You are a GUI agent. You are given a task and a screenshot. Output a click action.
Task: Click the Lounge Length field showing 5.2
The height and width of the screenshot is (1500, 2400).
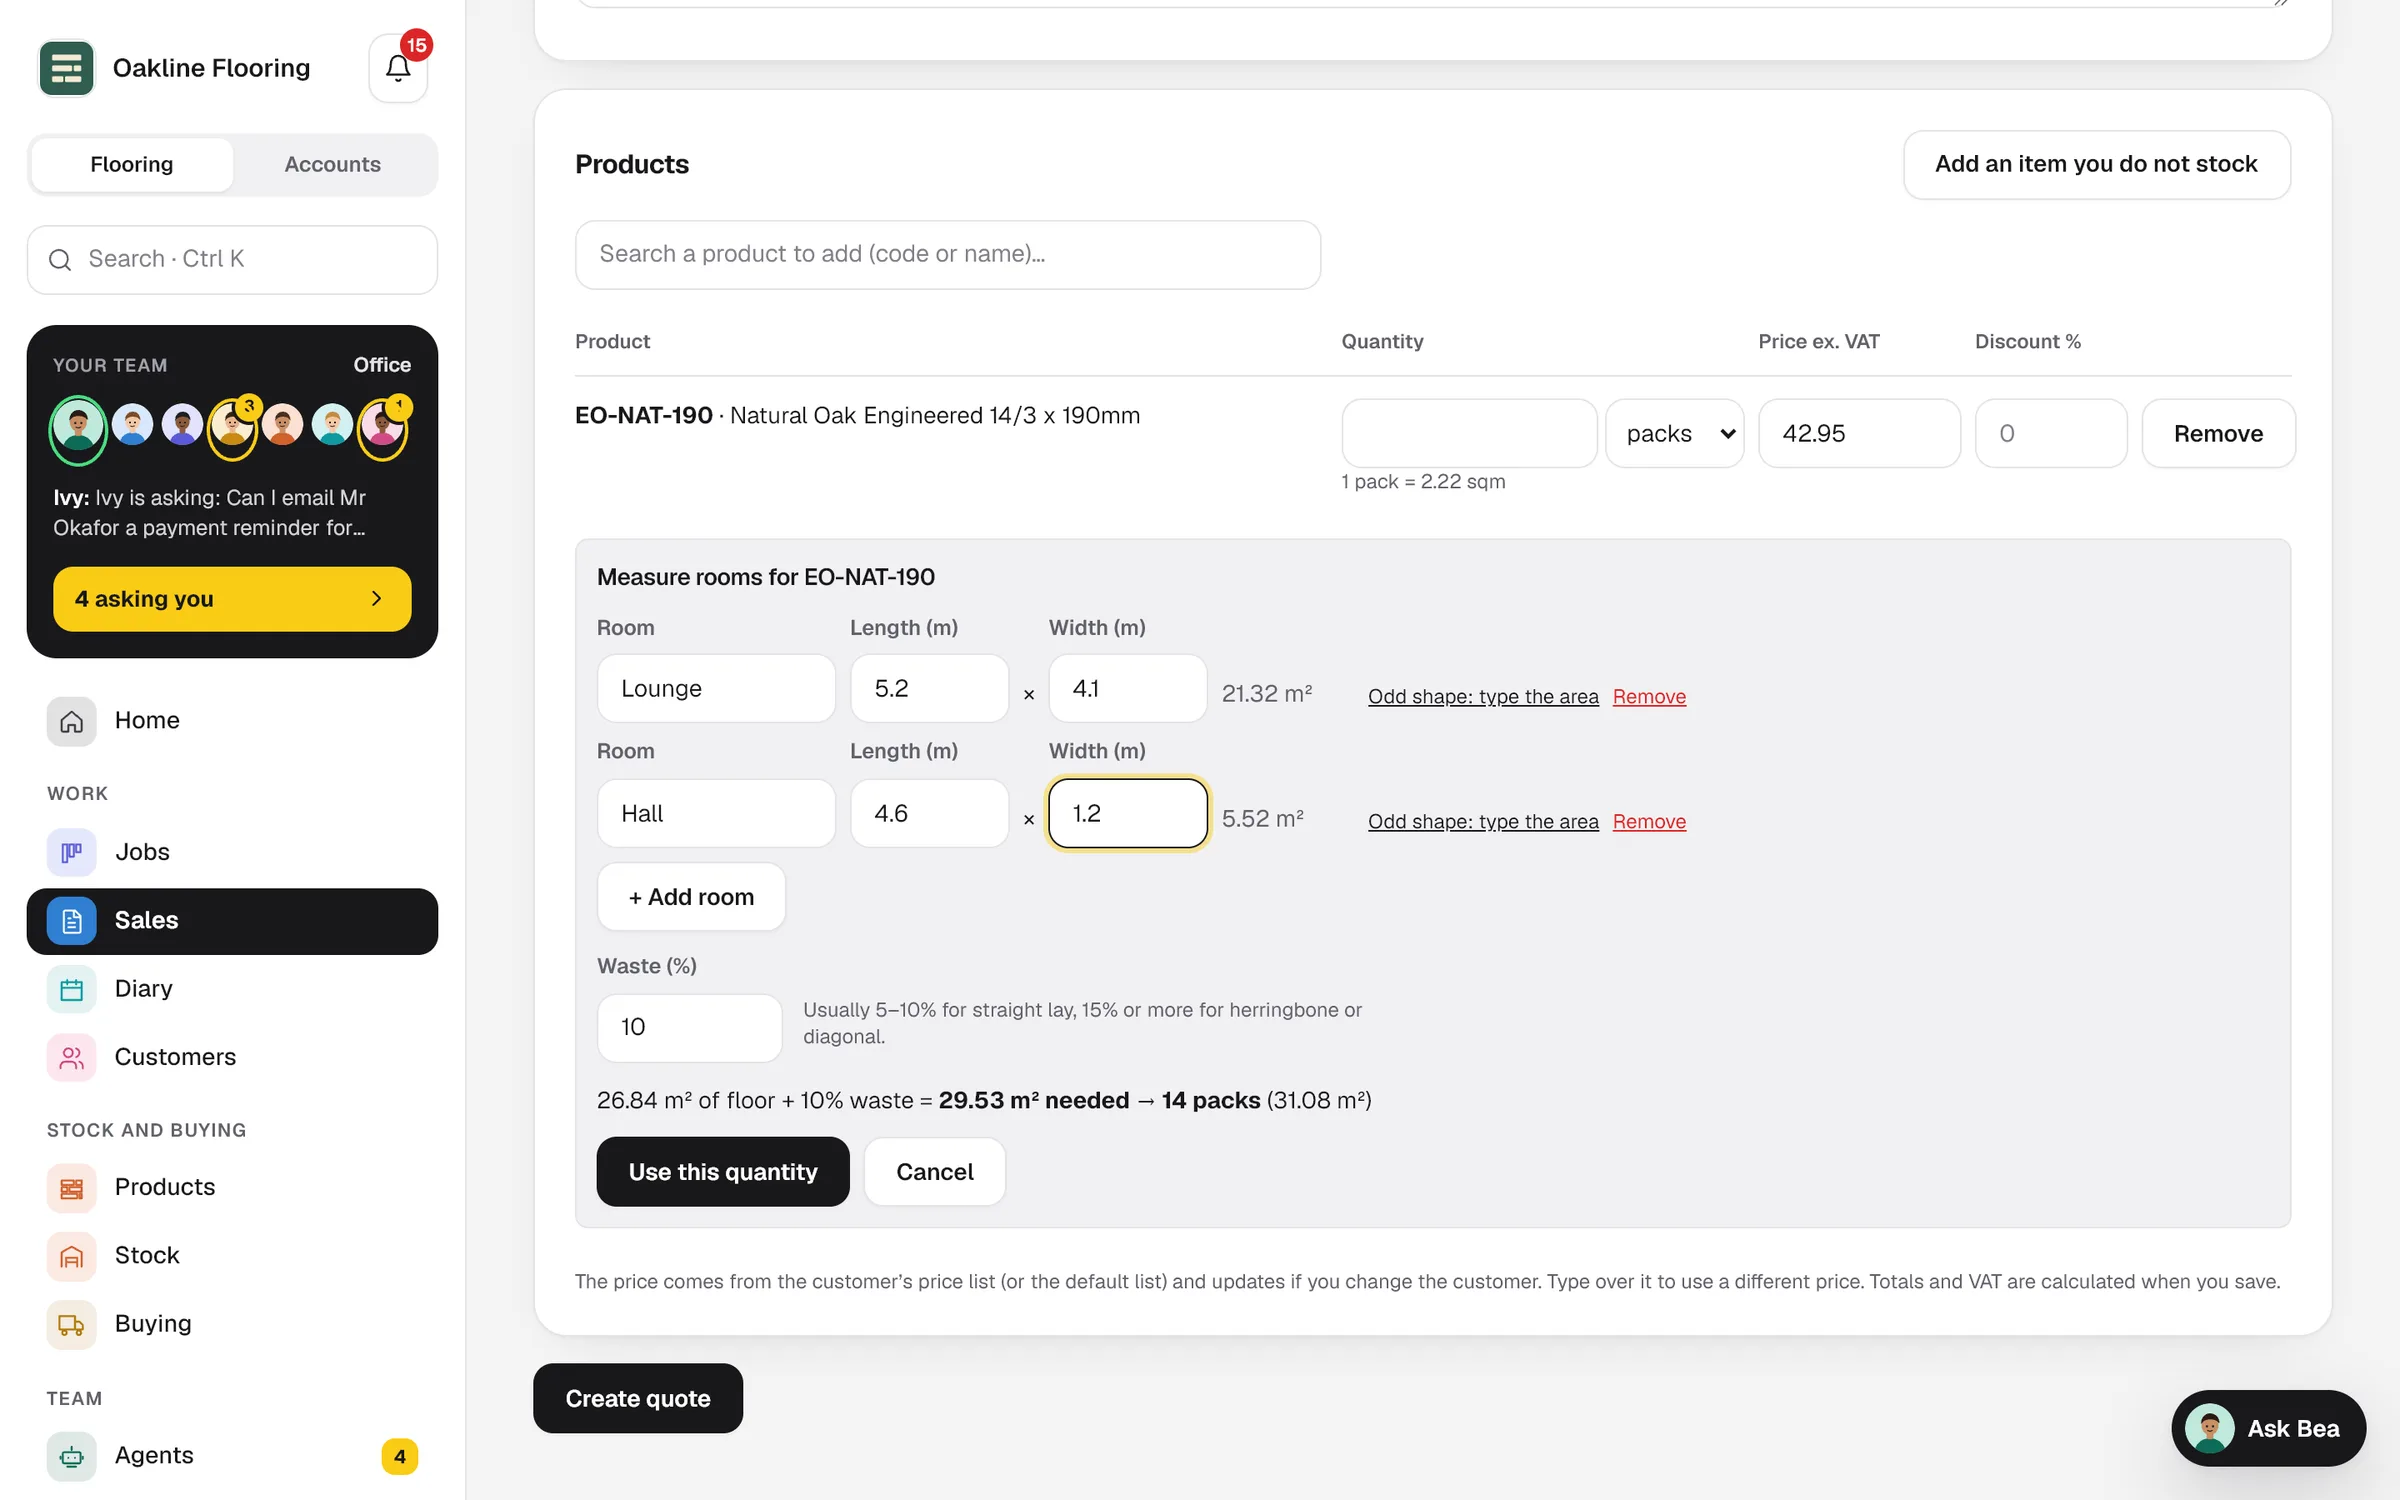point(929,688)
